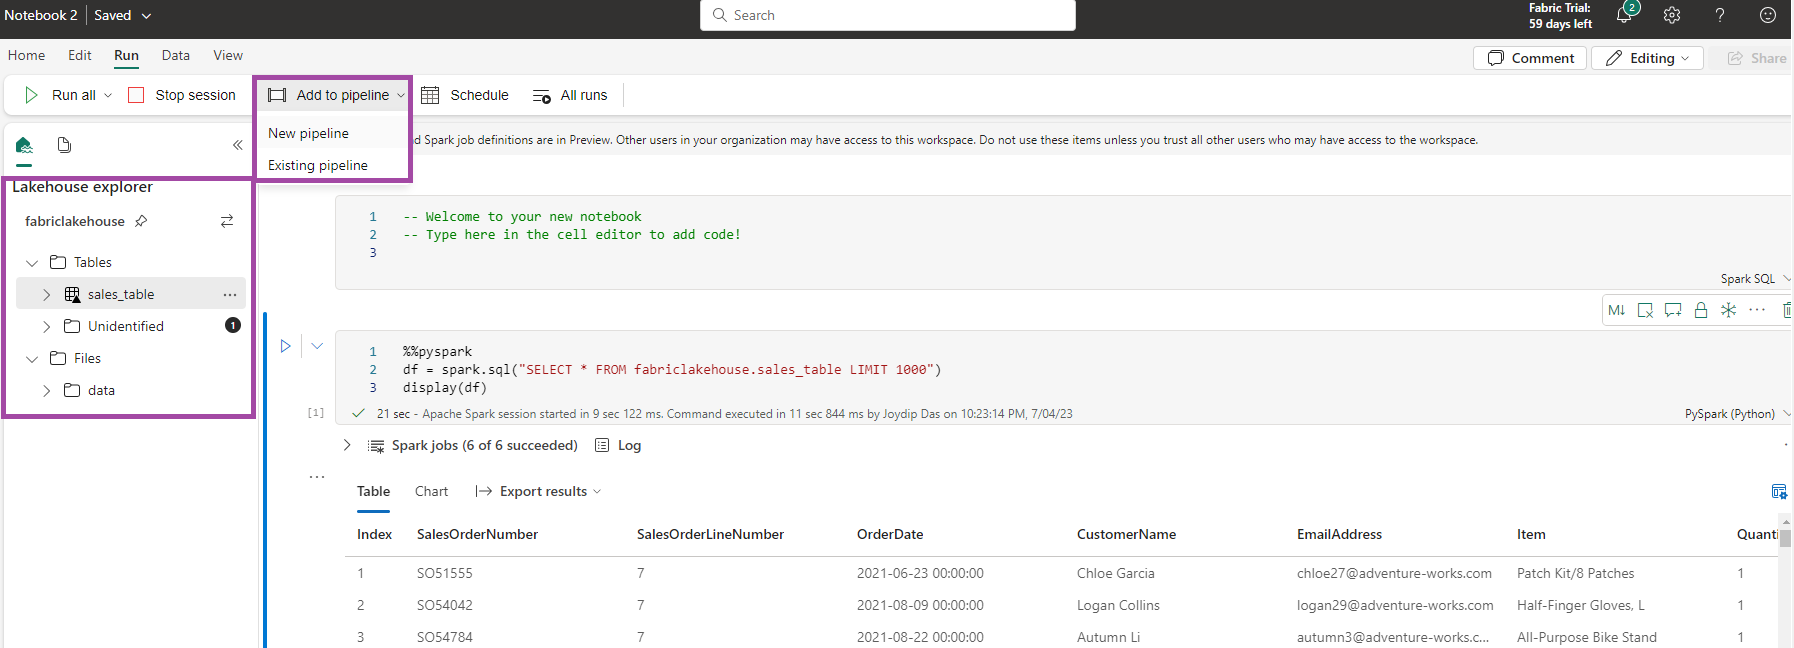Screen dimensions: 1794x648
Task: Convert cell to Markdown with M↓ icon
Action: pos(1616,310)
